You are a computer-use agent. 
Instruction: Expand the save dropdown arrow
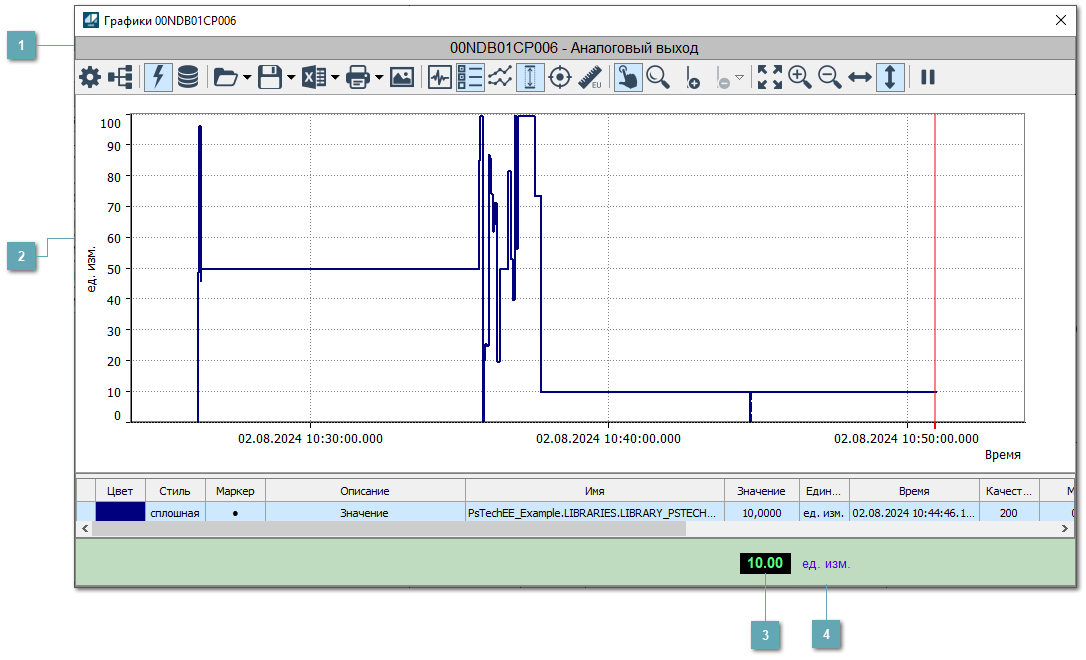tap(291, 78)
